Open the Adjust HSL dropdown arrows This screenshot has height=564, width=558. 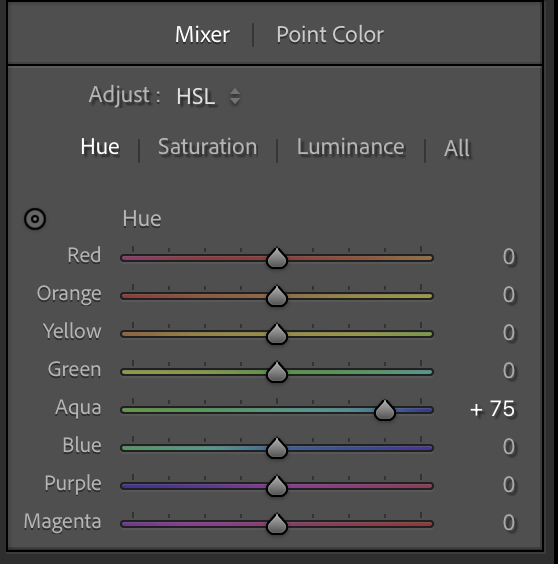point(235,96)
